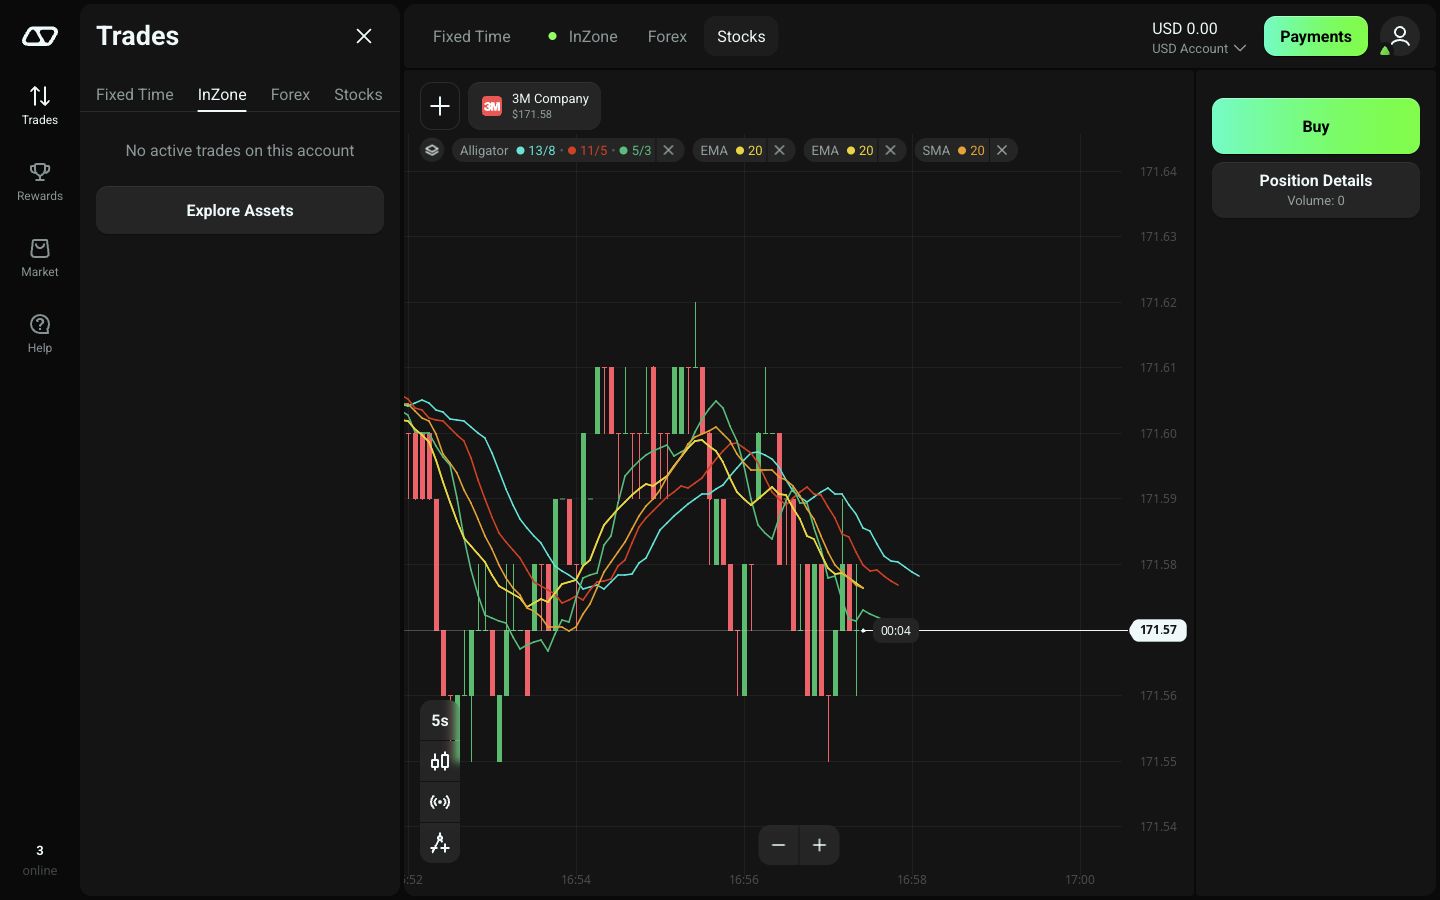
Task: Click the plus icon to add asset
Action: [x=440, y=106]
